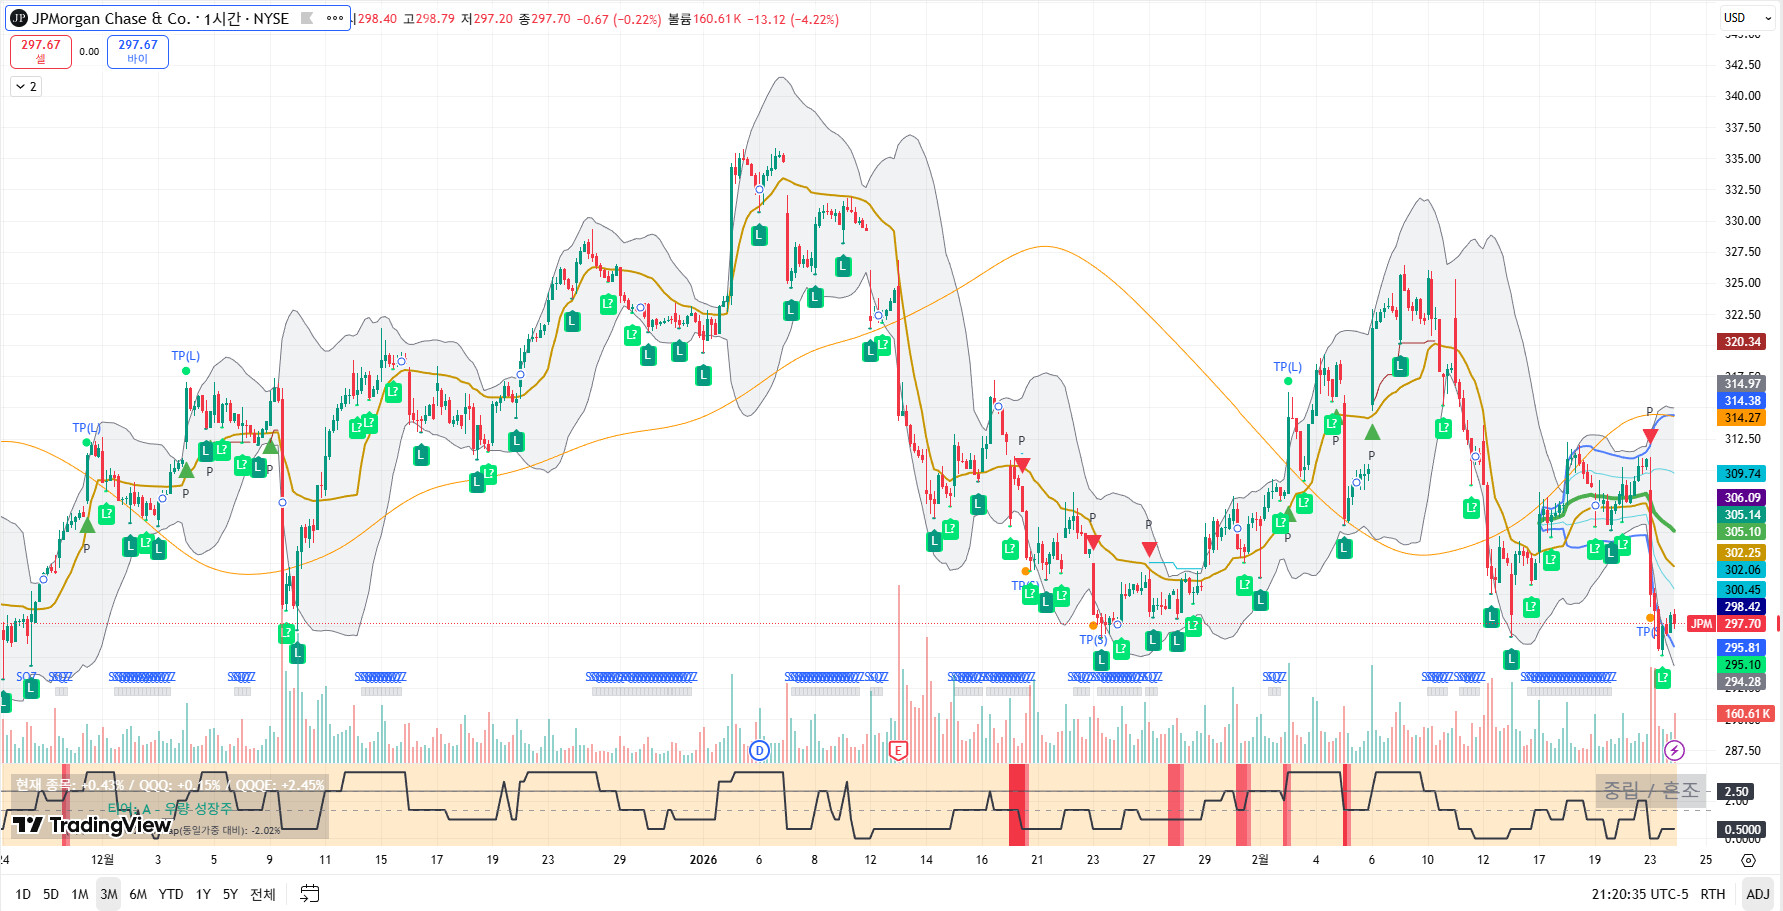The height and width of the screenshot is (911, 1783).
Task: Click the JP symbol logo icon
Action: [18, 18]
